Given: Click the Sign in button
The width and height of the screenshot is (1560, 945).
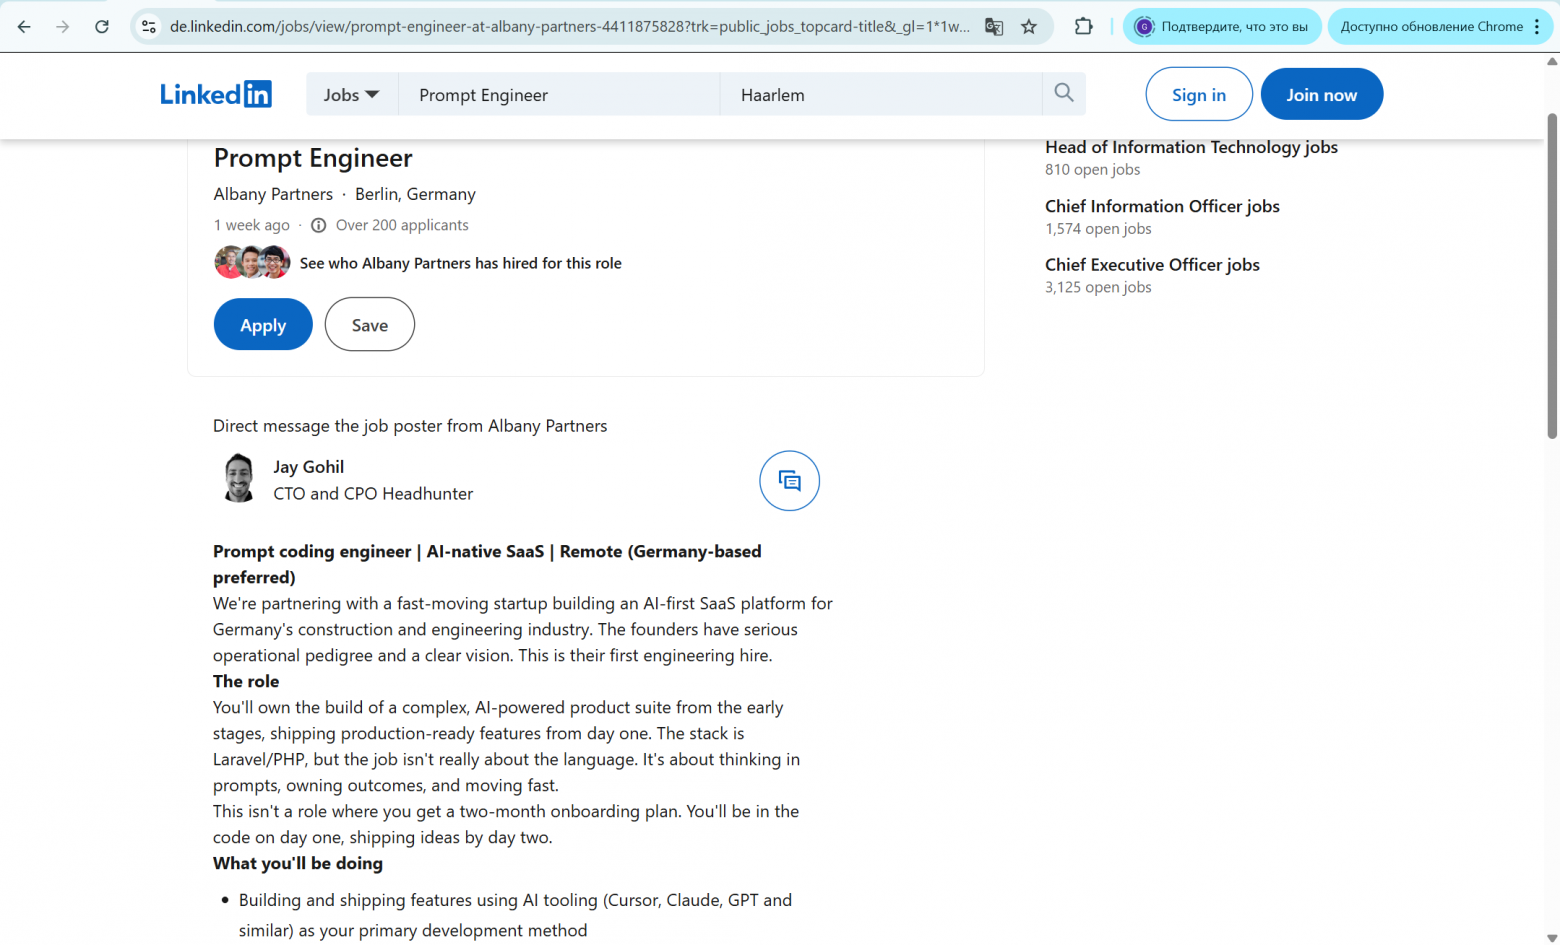Looking at the screenshot, I should point(1199,94).
